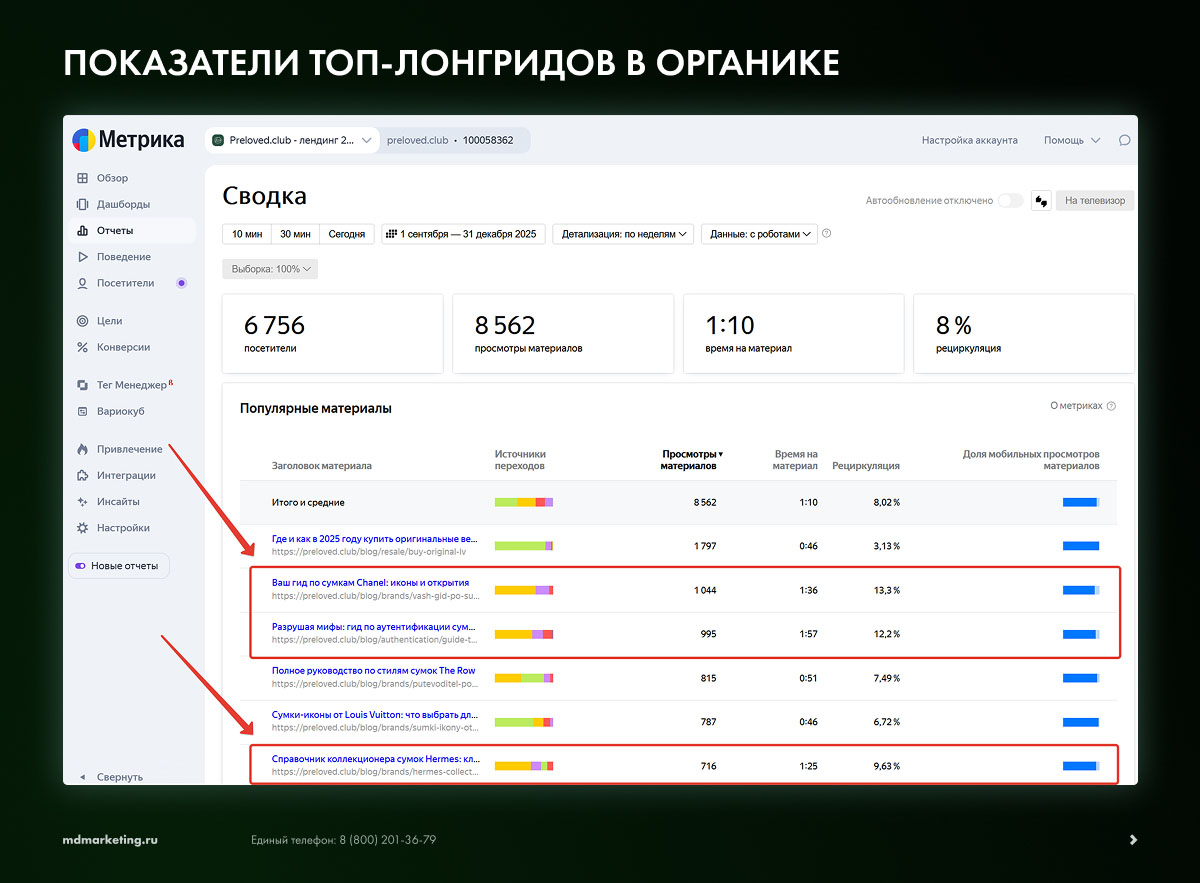1200x883 pixels.
Task: Open Дашборды via its sidebar icon
Action: point(82,204)
